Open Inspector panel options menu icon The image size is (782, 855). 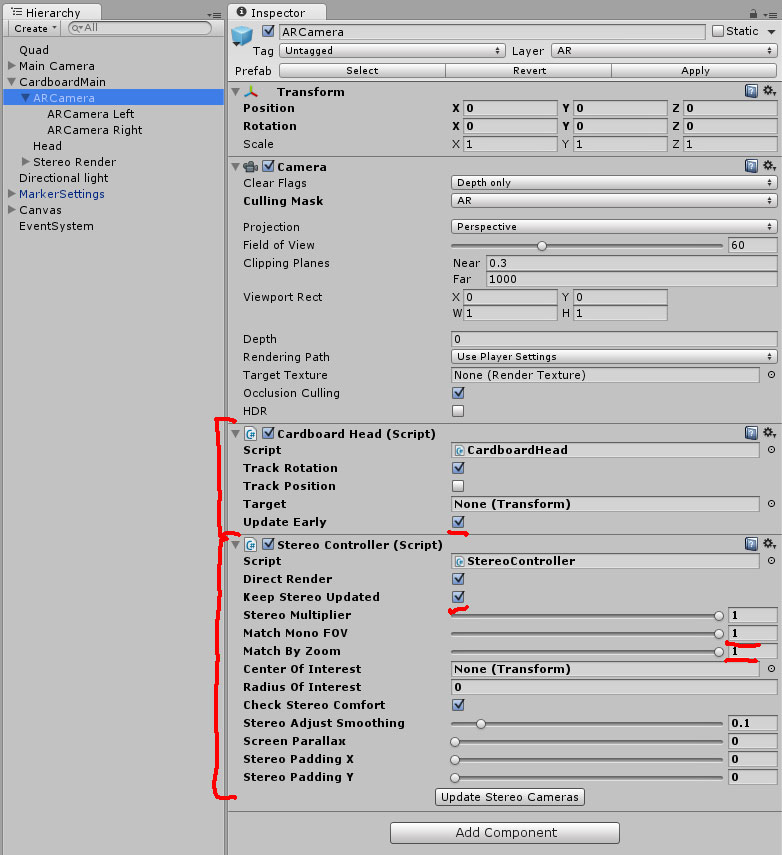(770, 15)
